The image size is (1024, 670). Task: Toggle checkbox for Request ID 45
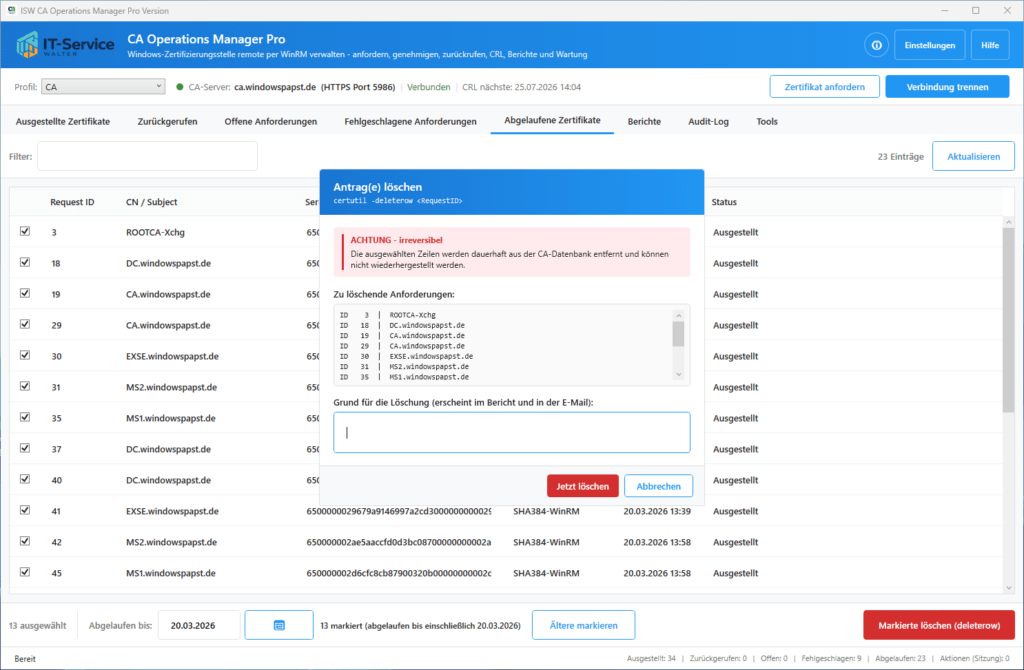[25, 572]
